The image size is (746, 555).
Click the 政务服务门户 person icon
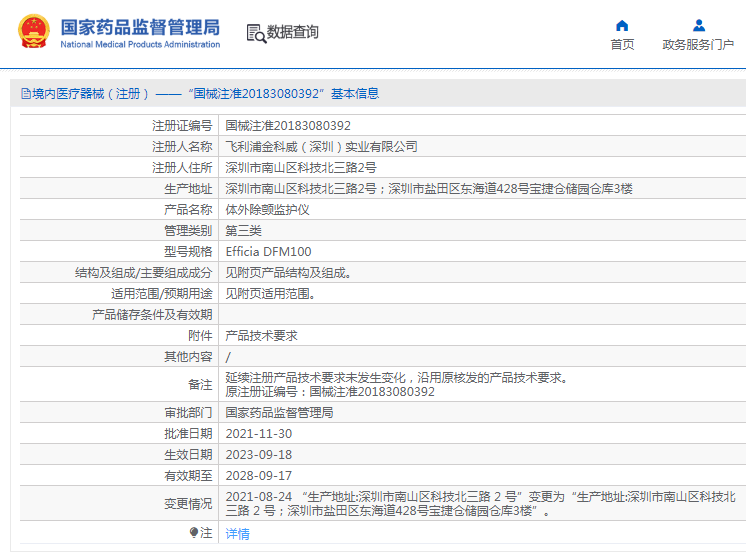pyautogui.click(x=698, y=25)
